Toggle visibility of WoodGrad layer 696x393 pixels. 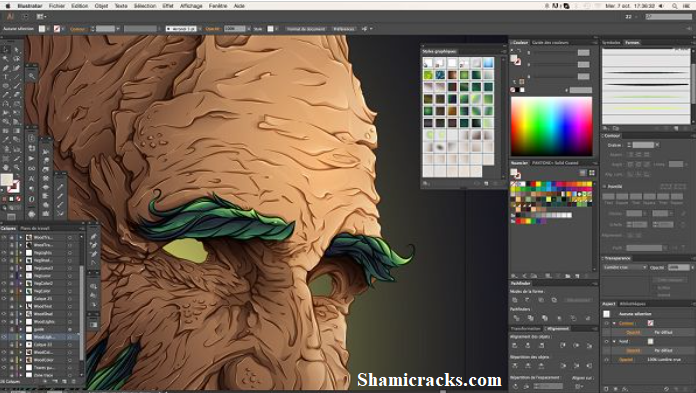(x=4, y=314)
